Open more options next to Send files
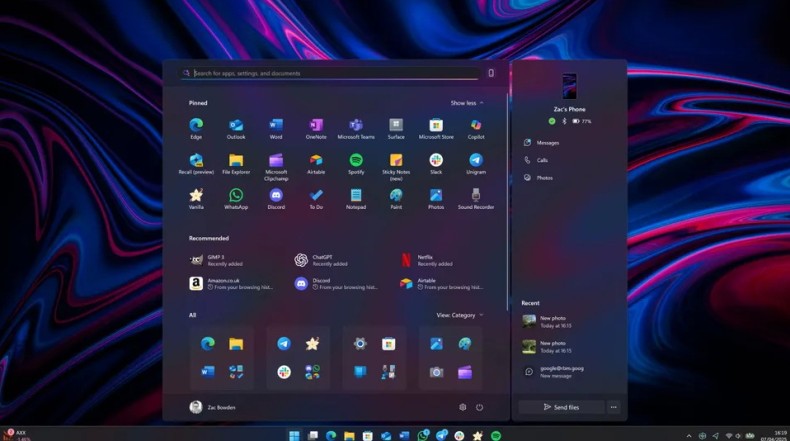The height and width of the screenshot is (441, 790). tap(613, 407)
